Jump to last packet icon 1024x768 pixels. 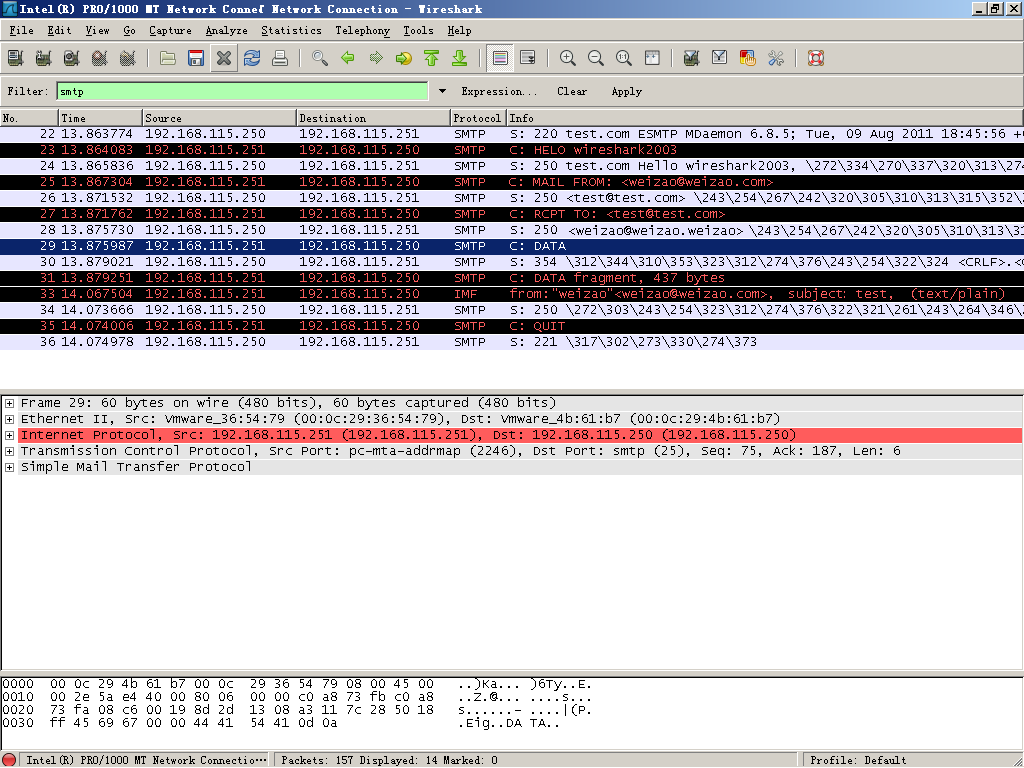pos(460,58)
